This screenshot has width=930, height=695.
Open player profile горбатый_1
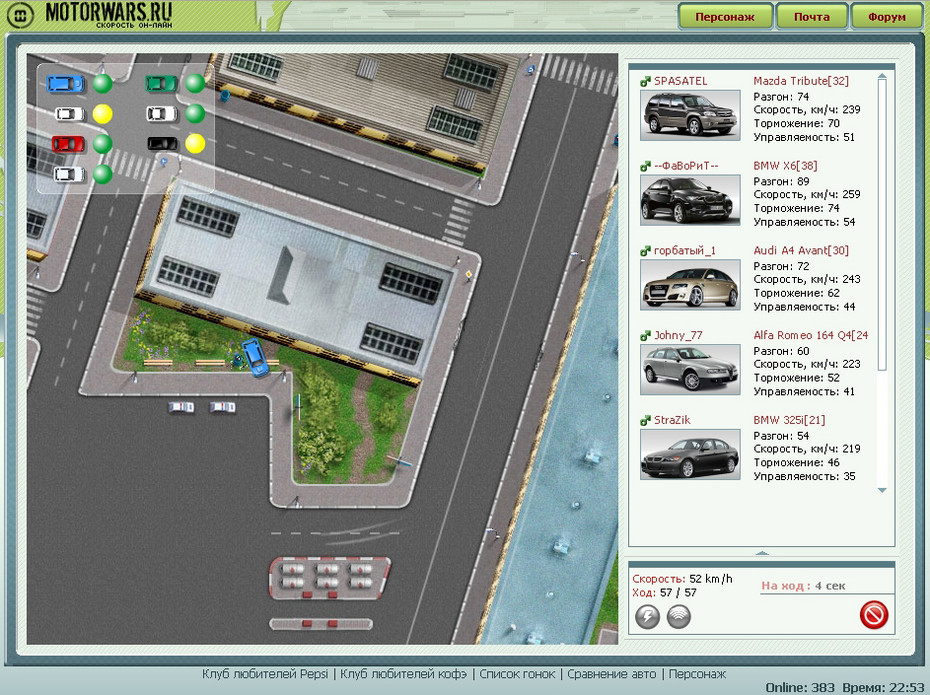684,251
